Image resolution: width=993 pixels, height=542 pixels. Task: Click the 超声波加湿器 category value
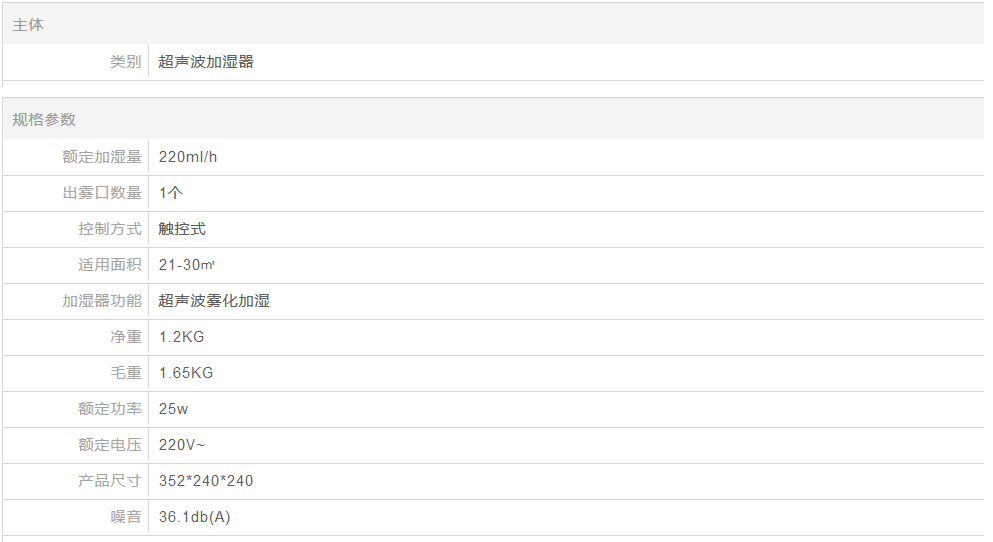click(x=206, y=62)
